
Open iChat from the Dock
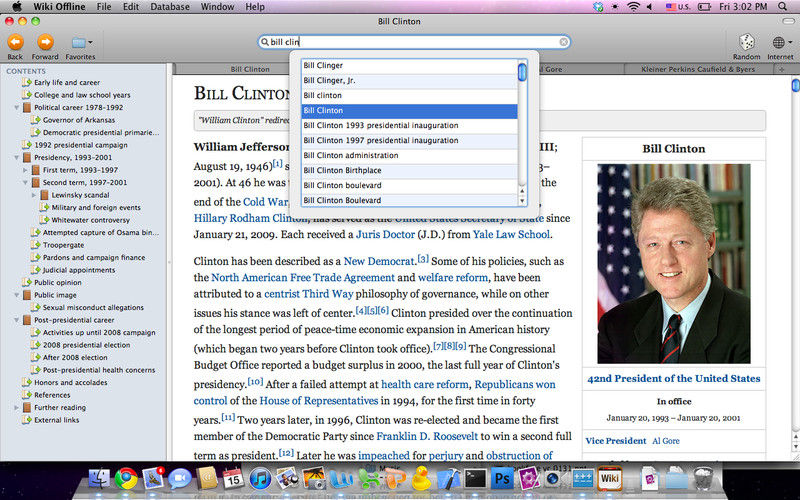pos(180,479)
